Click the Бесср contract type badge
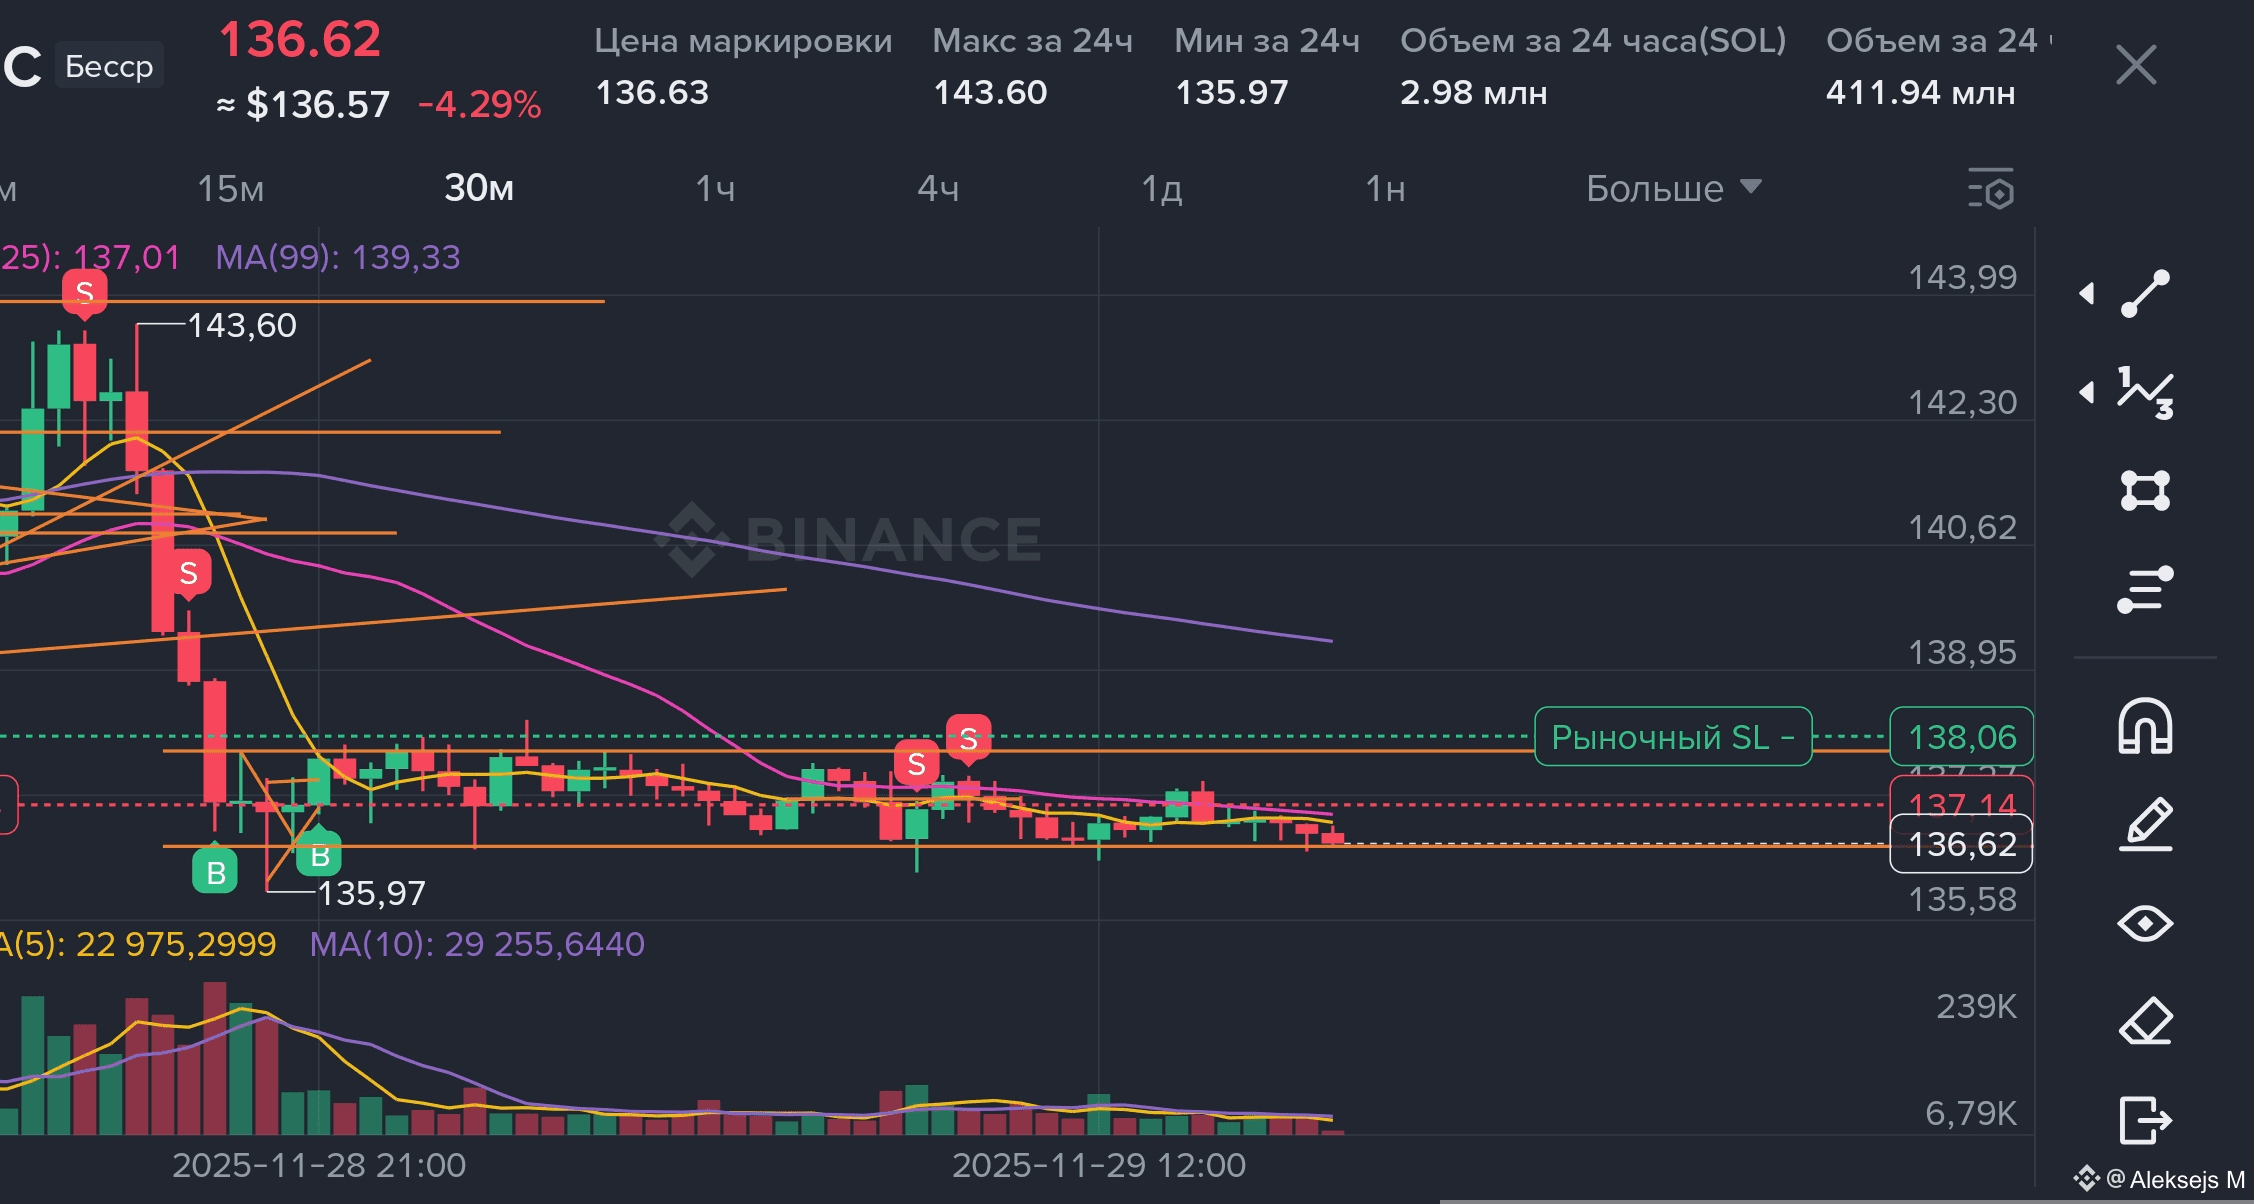The image size is (2254, 1204). [109, 66]
